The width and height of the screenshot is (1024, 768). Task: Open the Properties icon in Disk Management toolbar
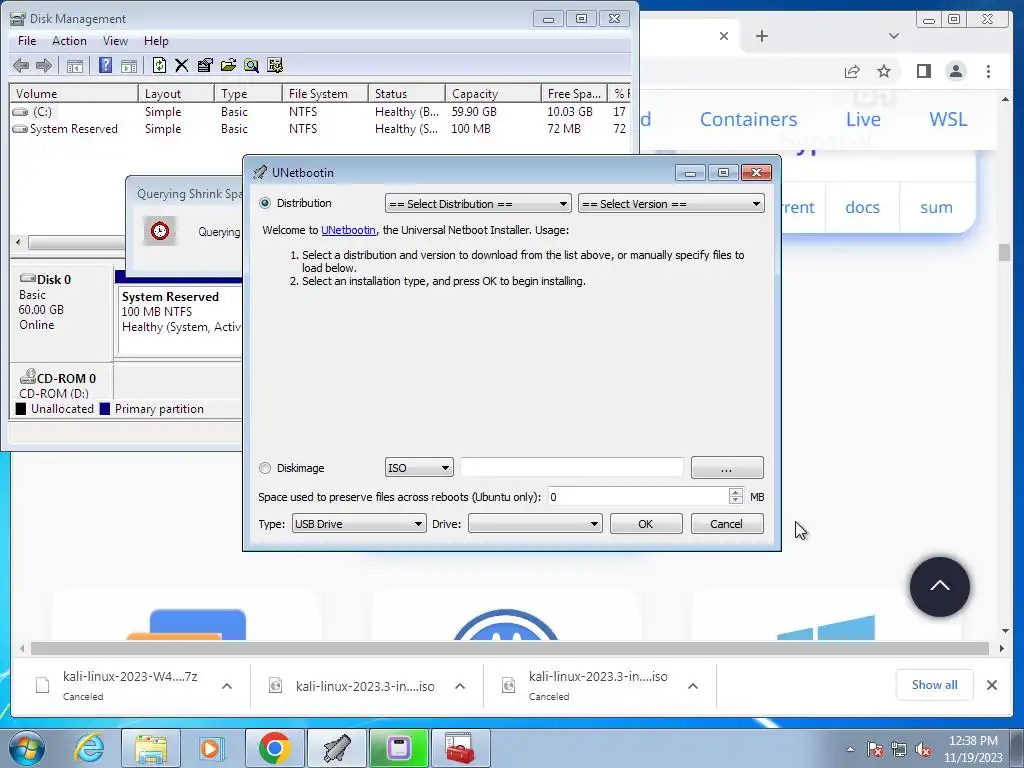click(205, 65)
